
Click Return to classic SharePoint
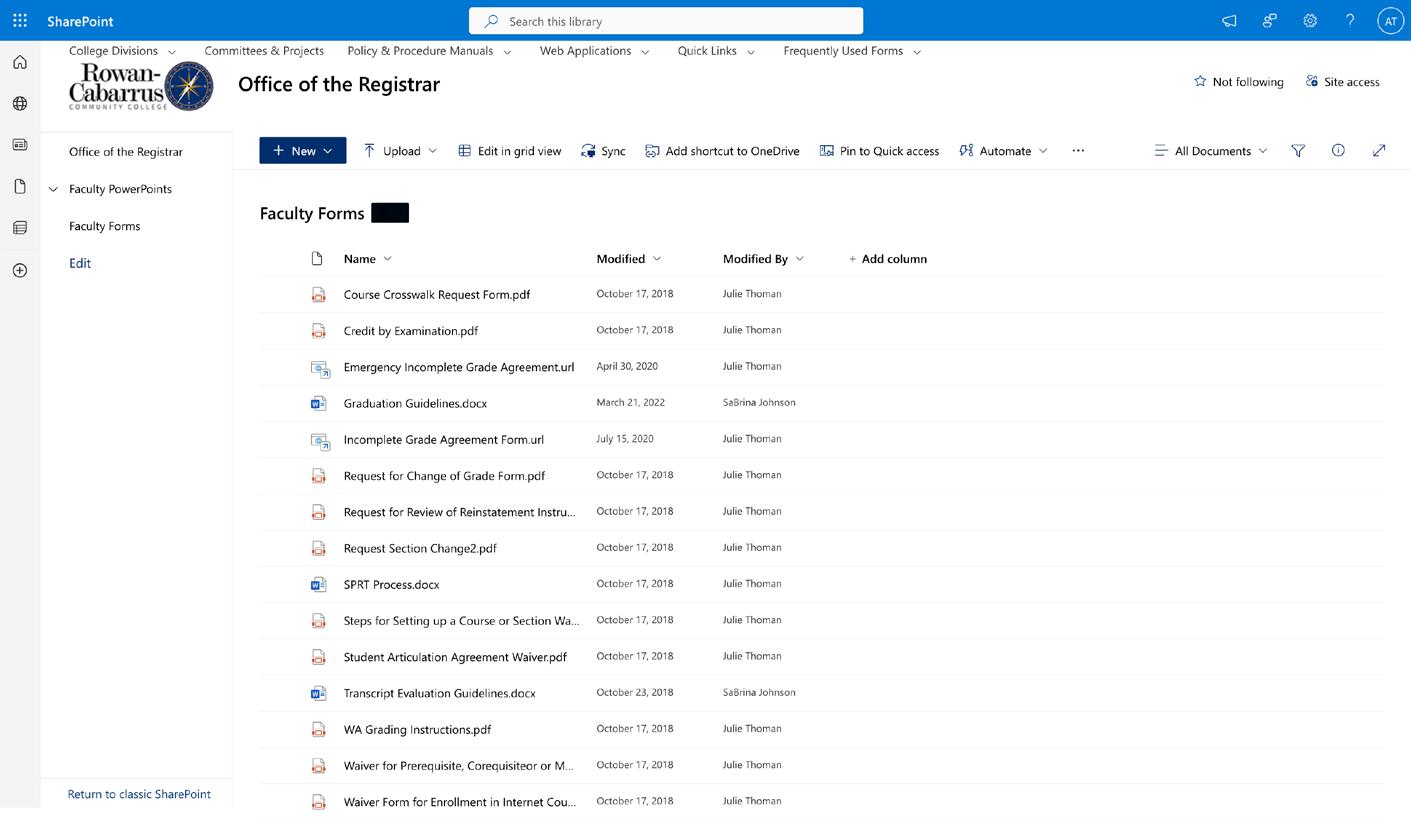[x=139, y=794]
